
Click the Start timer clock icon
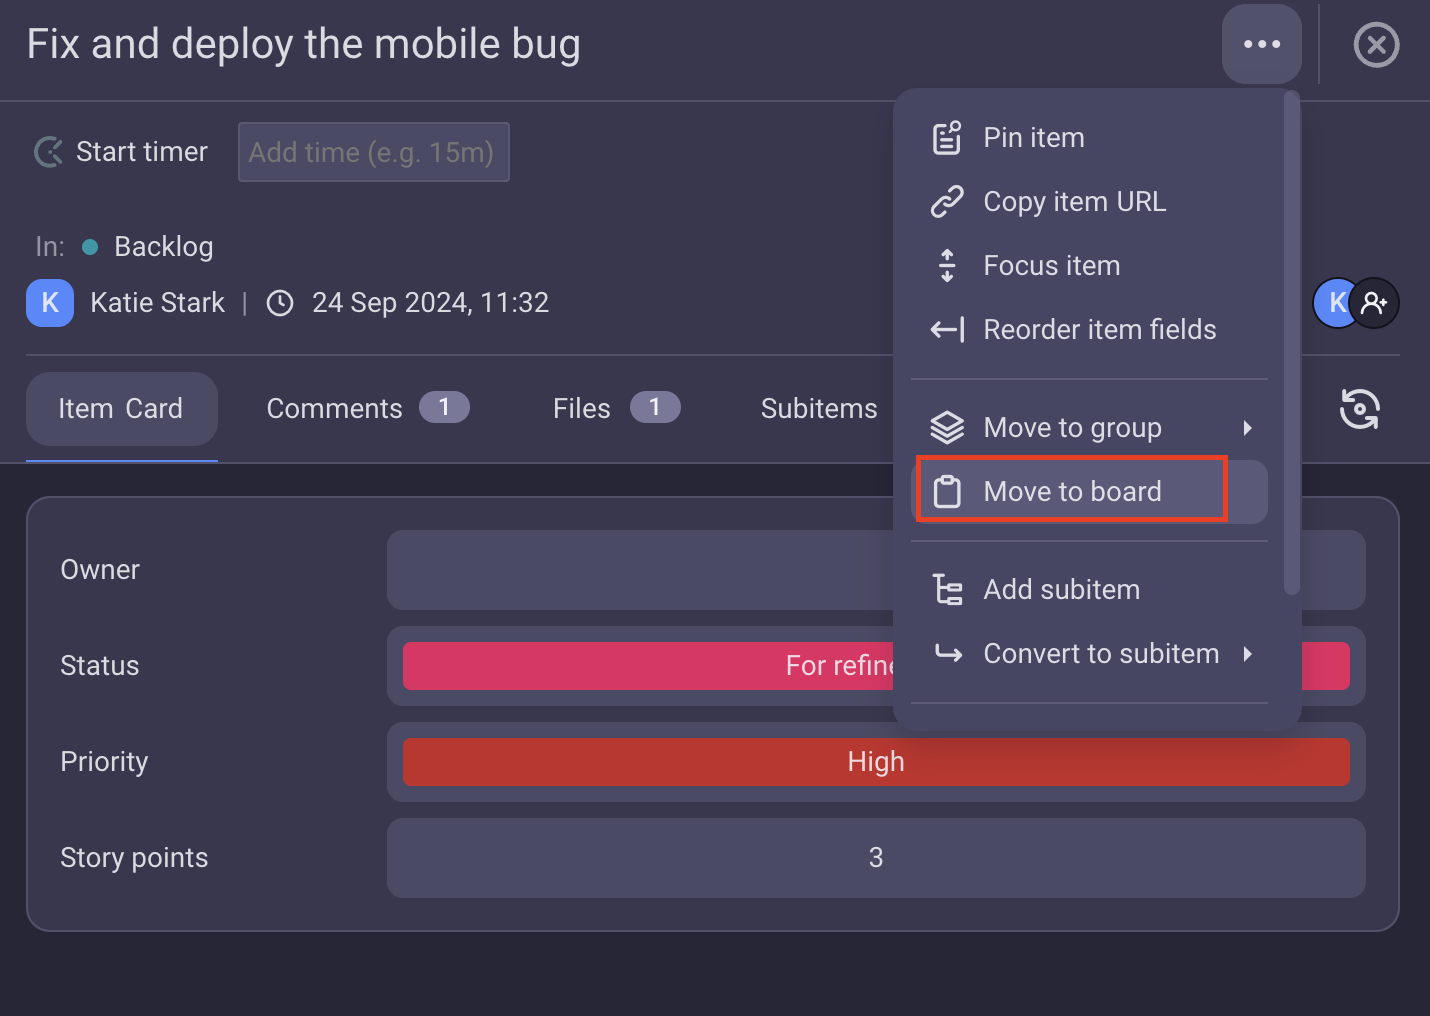(x=49, y=152)
